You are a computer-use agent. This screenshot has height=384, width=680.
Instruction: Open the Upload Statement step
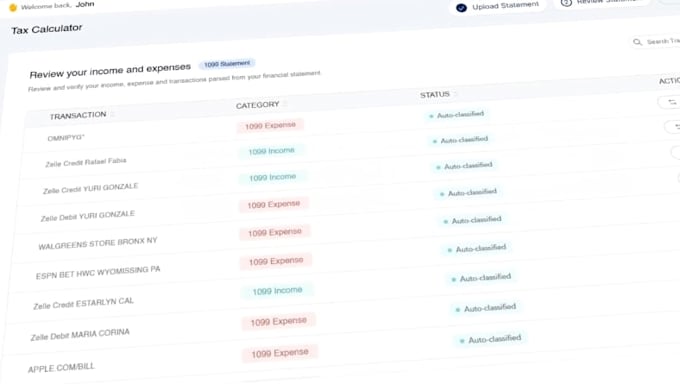(x=499, y=7)
